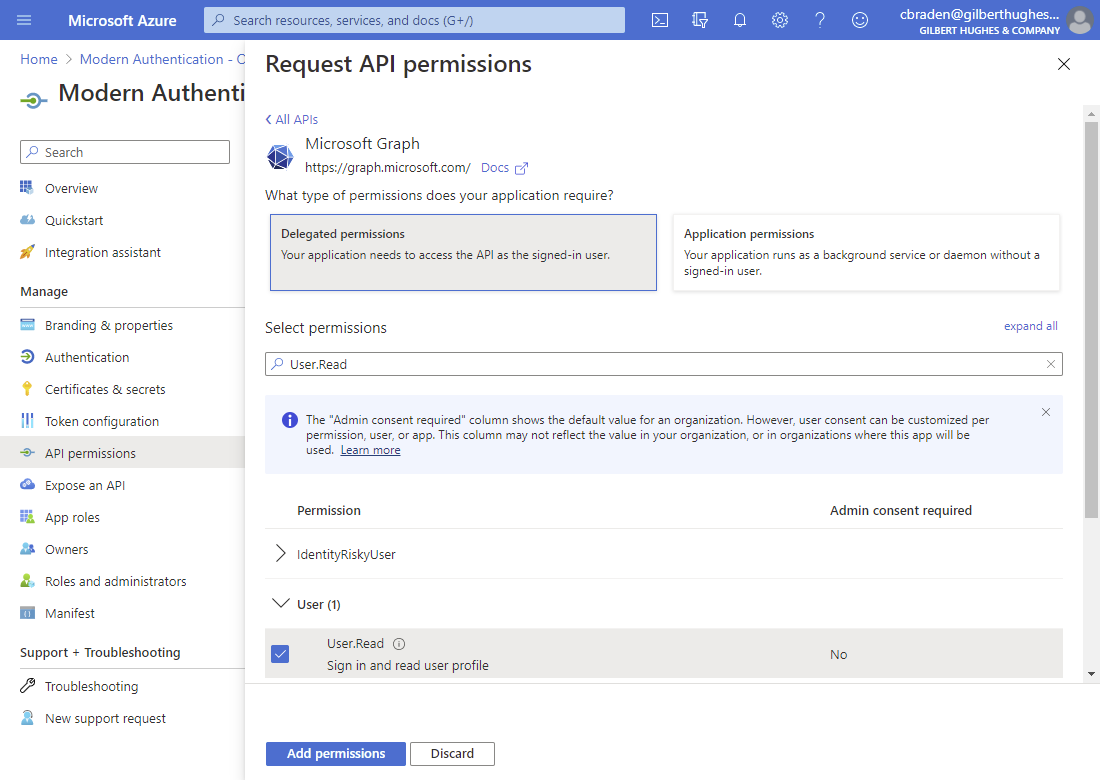Click the Authentication icon in sidebar

[27, 357]
